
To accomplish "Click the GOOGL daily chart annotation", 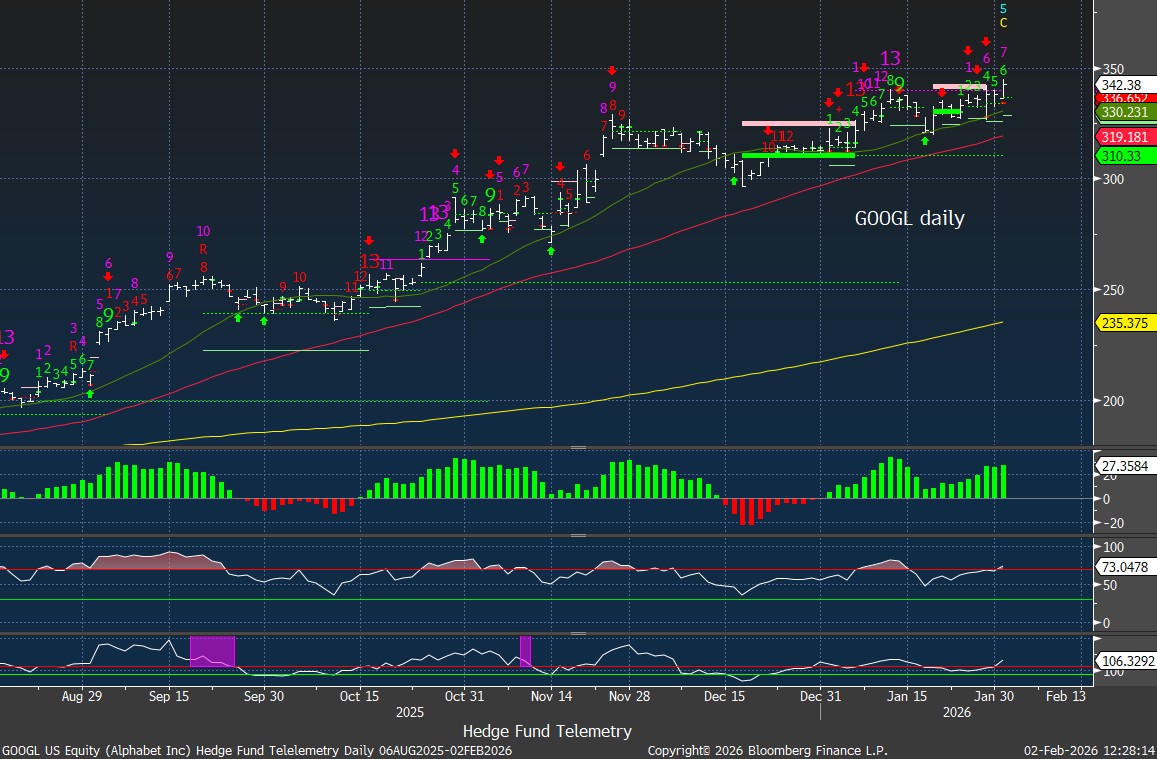I will click(909, 218).
